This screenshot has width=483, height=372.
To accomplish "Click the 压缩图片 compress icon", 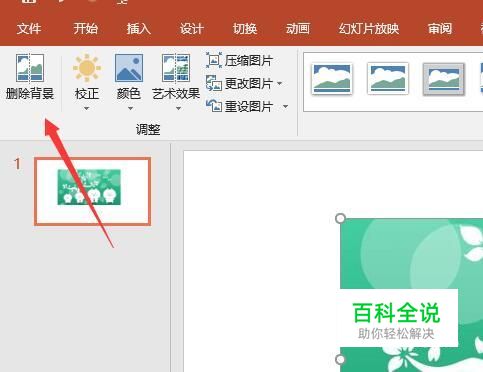I will click(214, 60).
